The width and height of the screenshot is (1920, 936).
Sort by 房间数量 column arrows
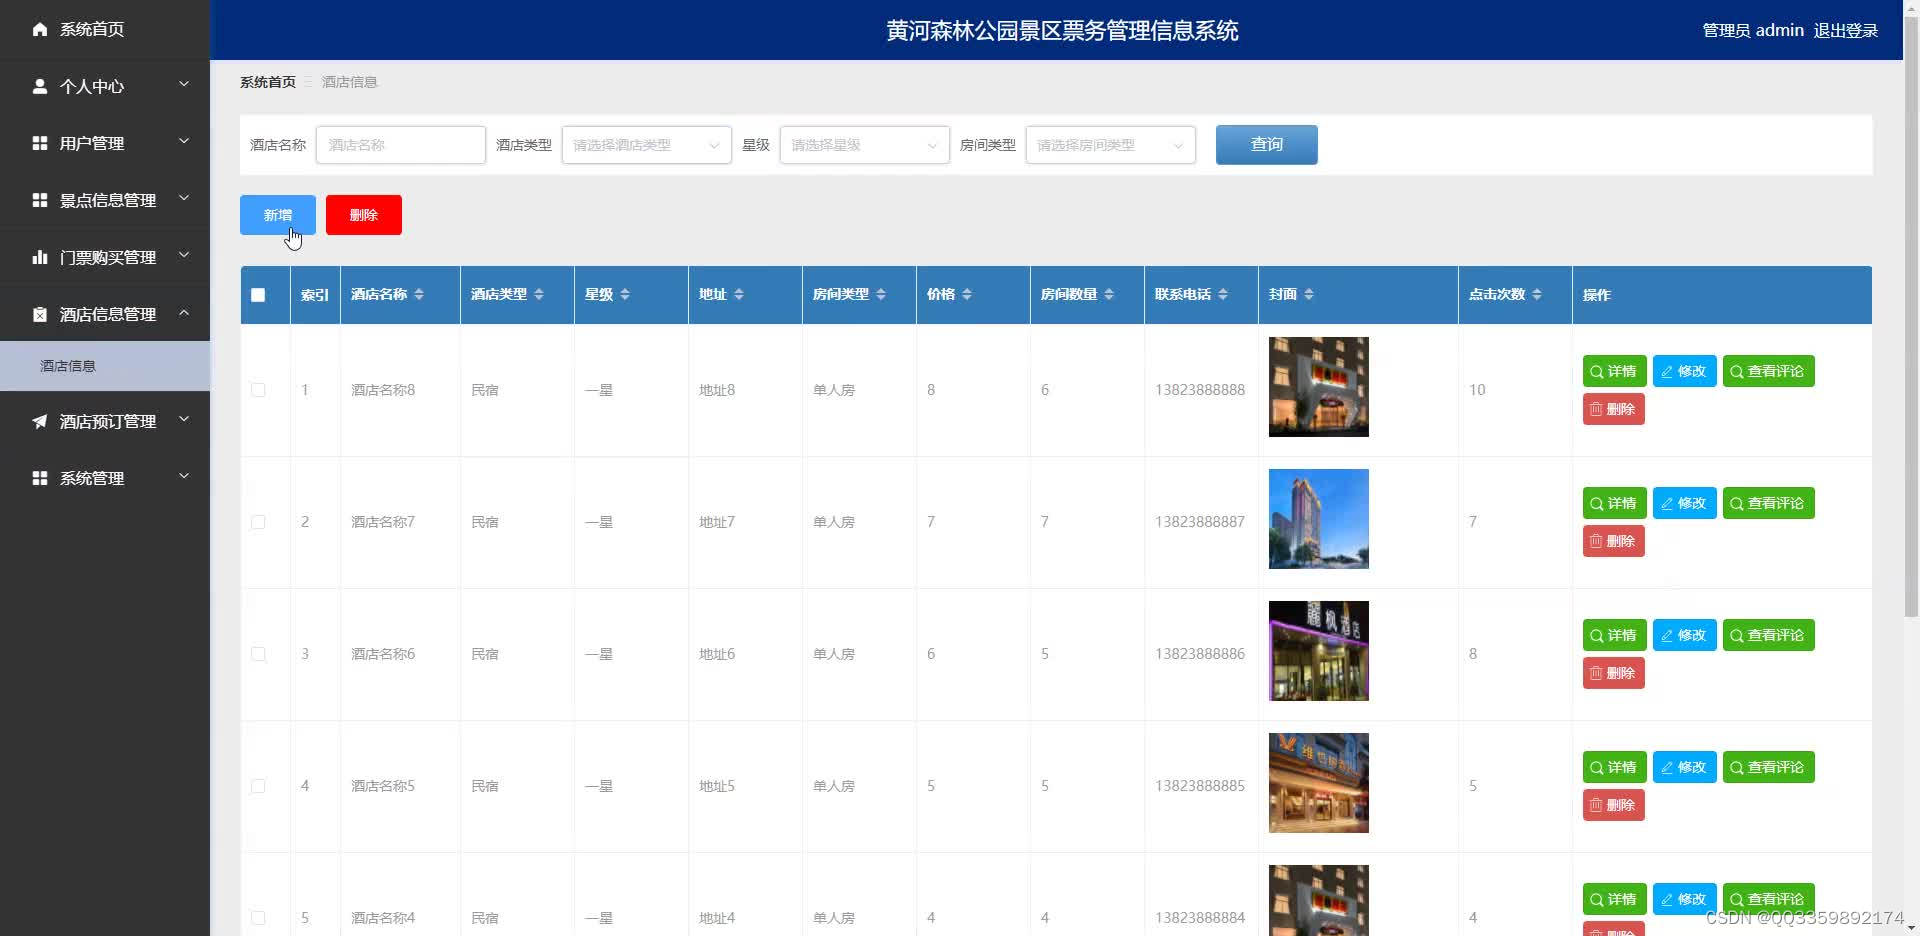point(1109,294)
